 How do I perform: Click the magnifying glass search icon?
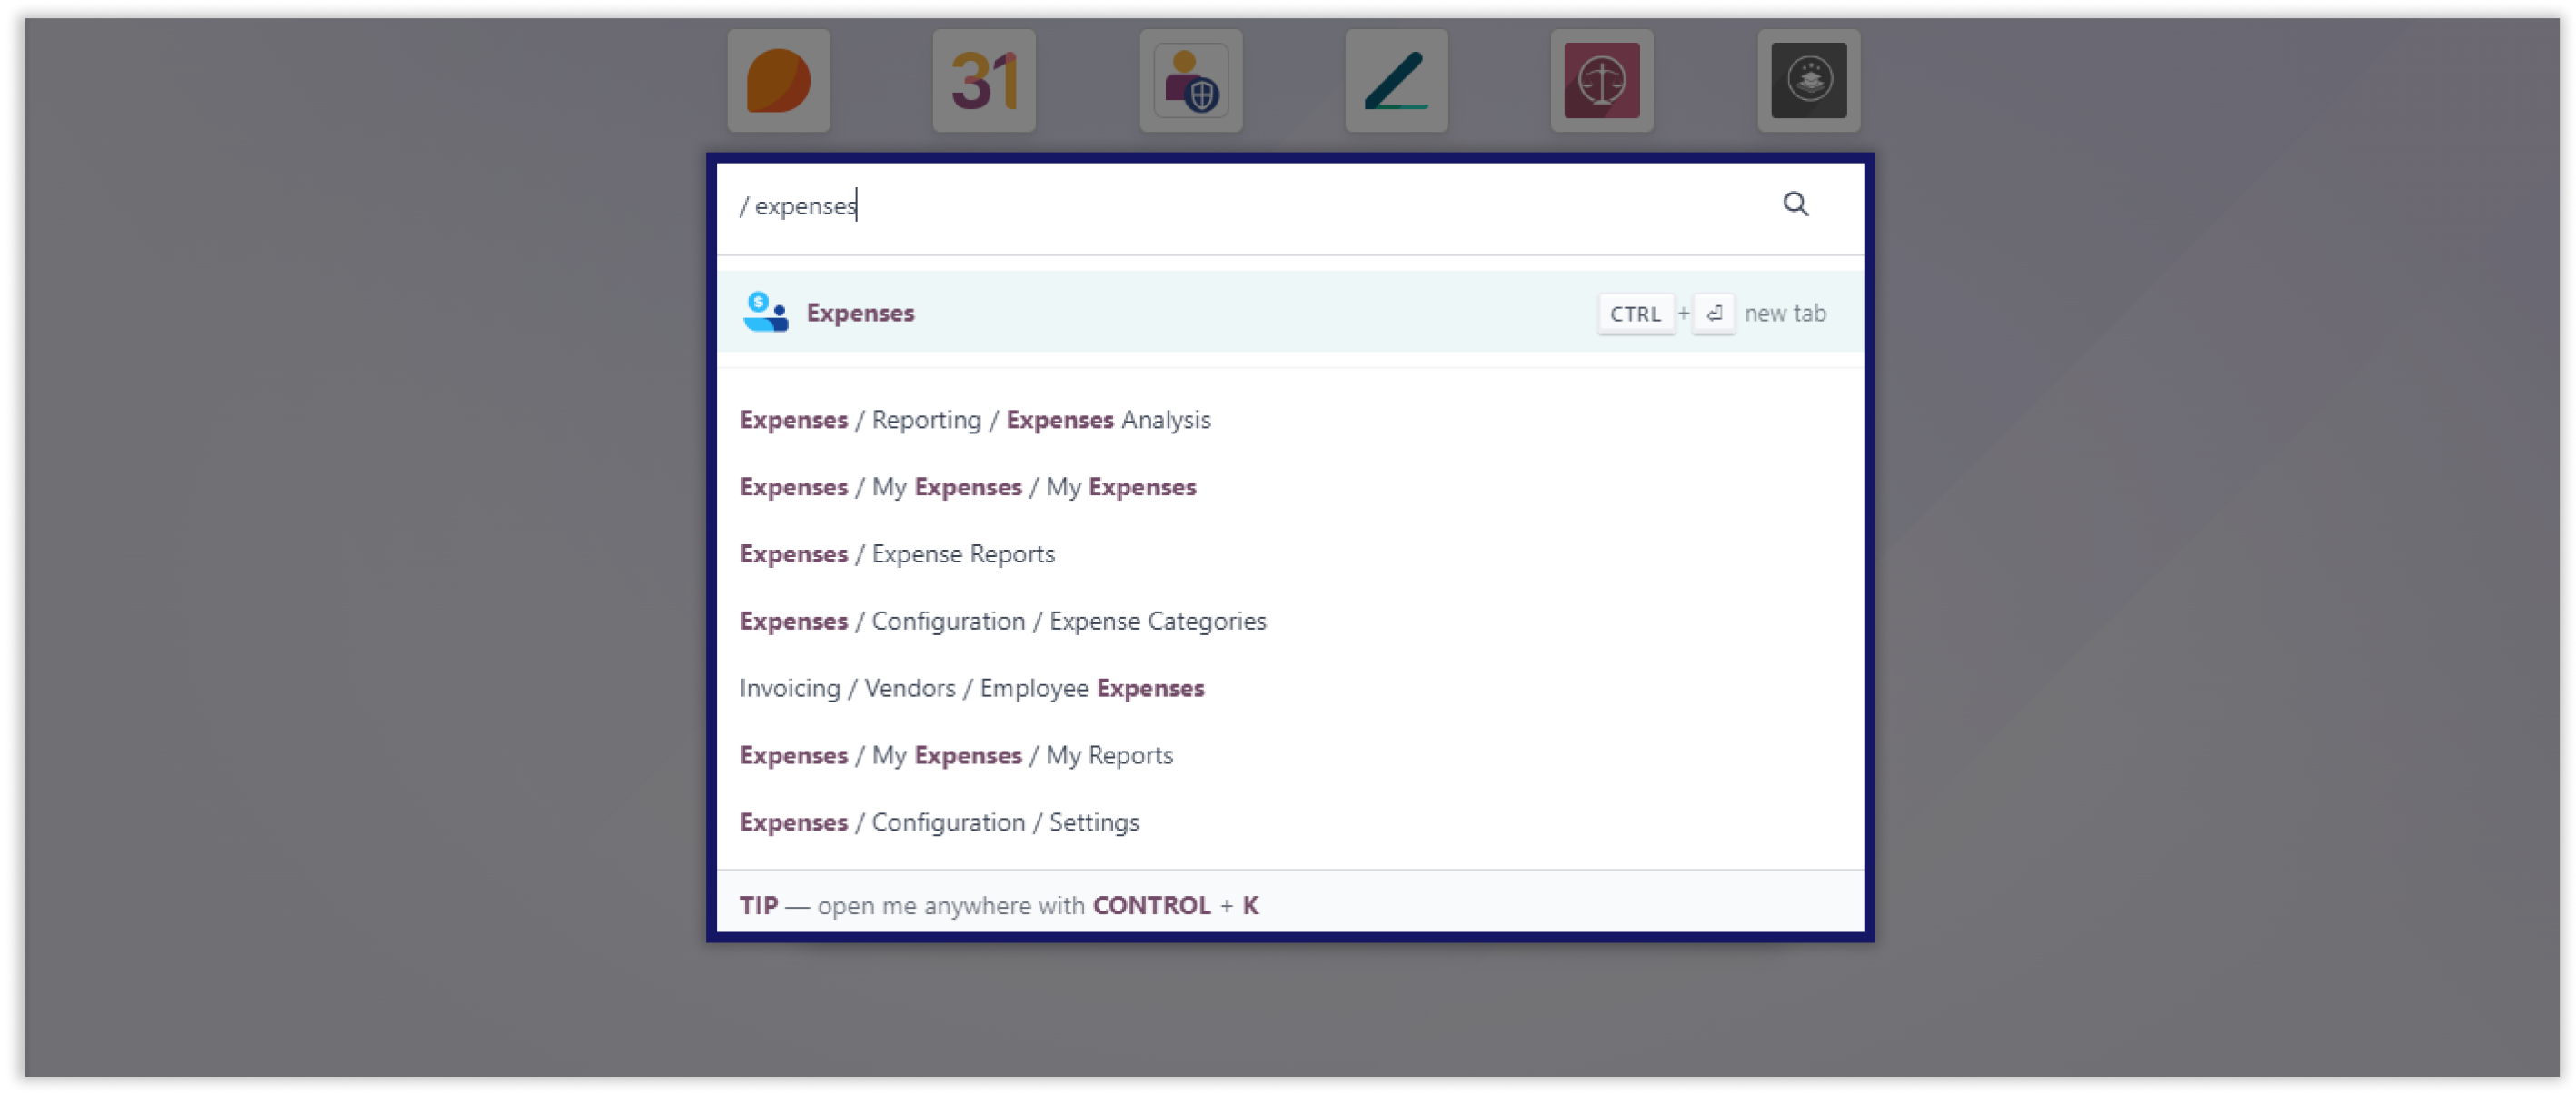point(1795,205)
